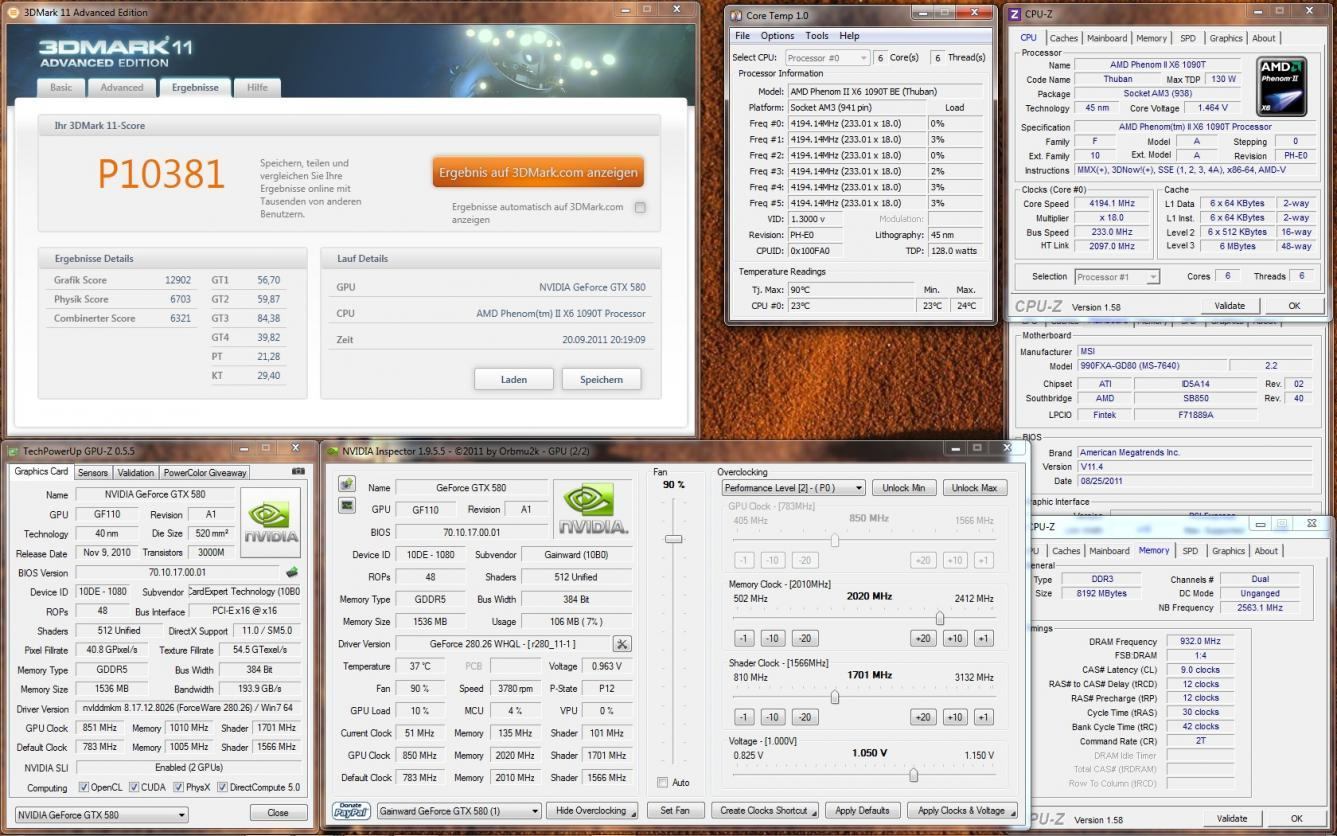This screenshot has height=836, width=1337.
Task: Open SPD tab in CPU-Z Memory window
Action: [x=1190, y=551]
